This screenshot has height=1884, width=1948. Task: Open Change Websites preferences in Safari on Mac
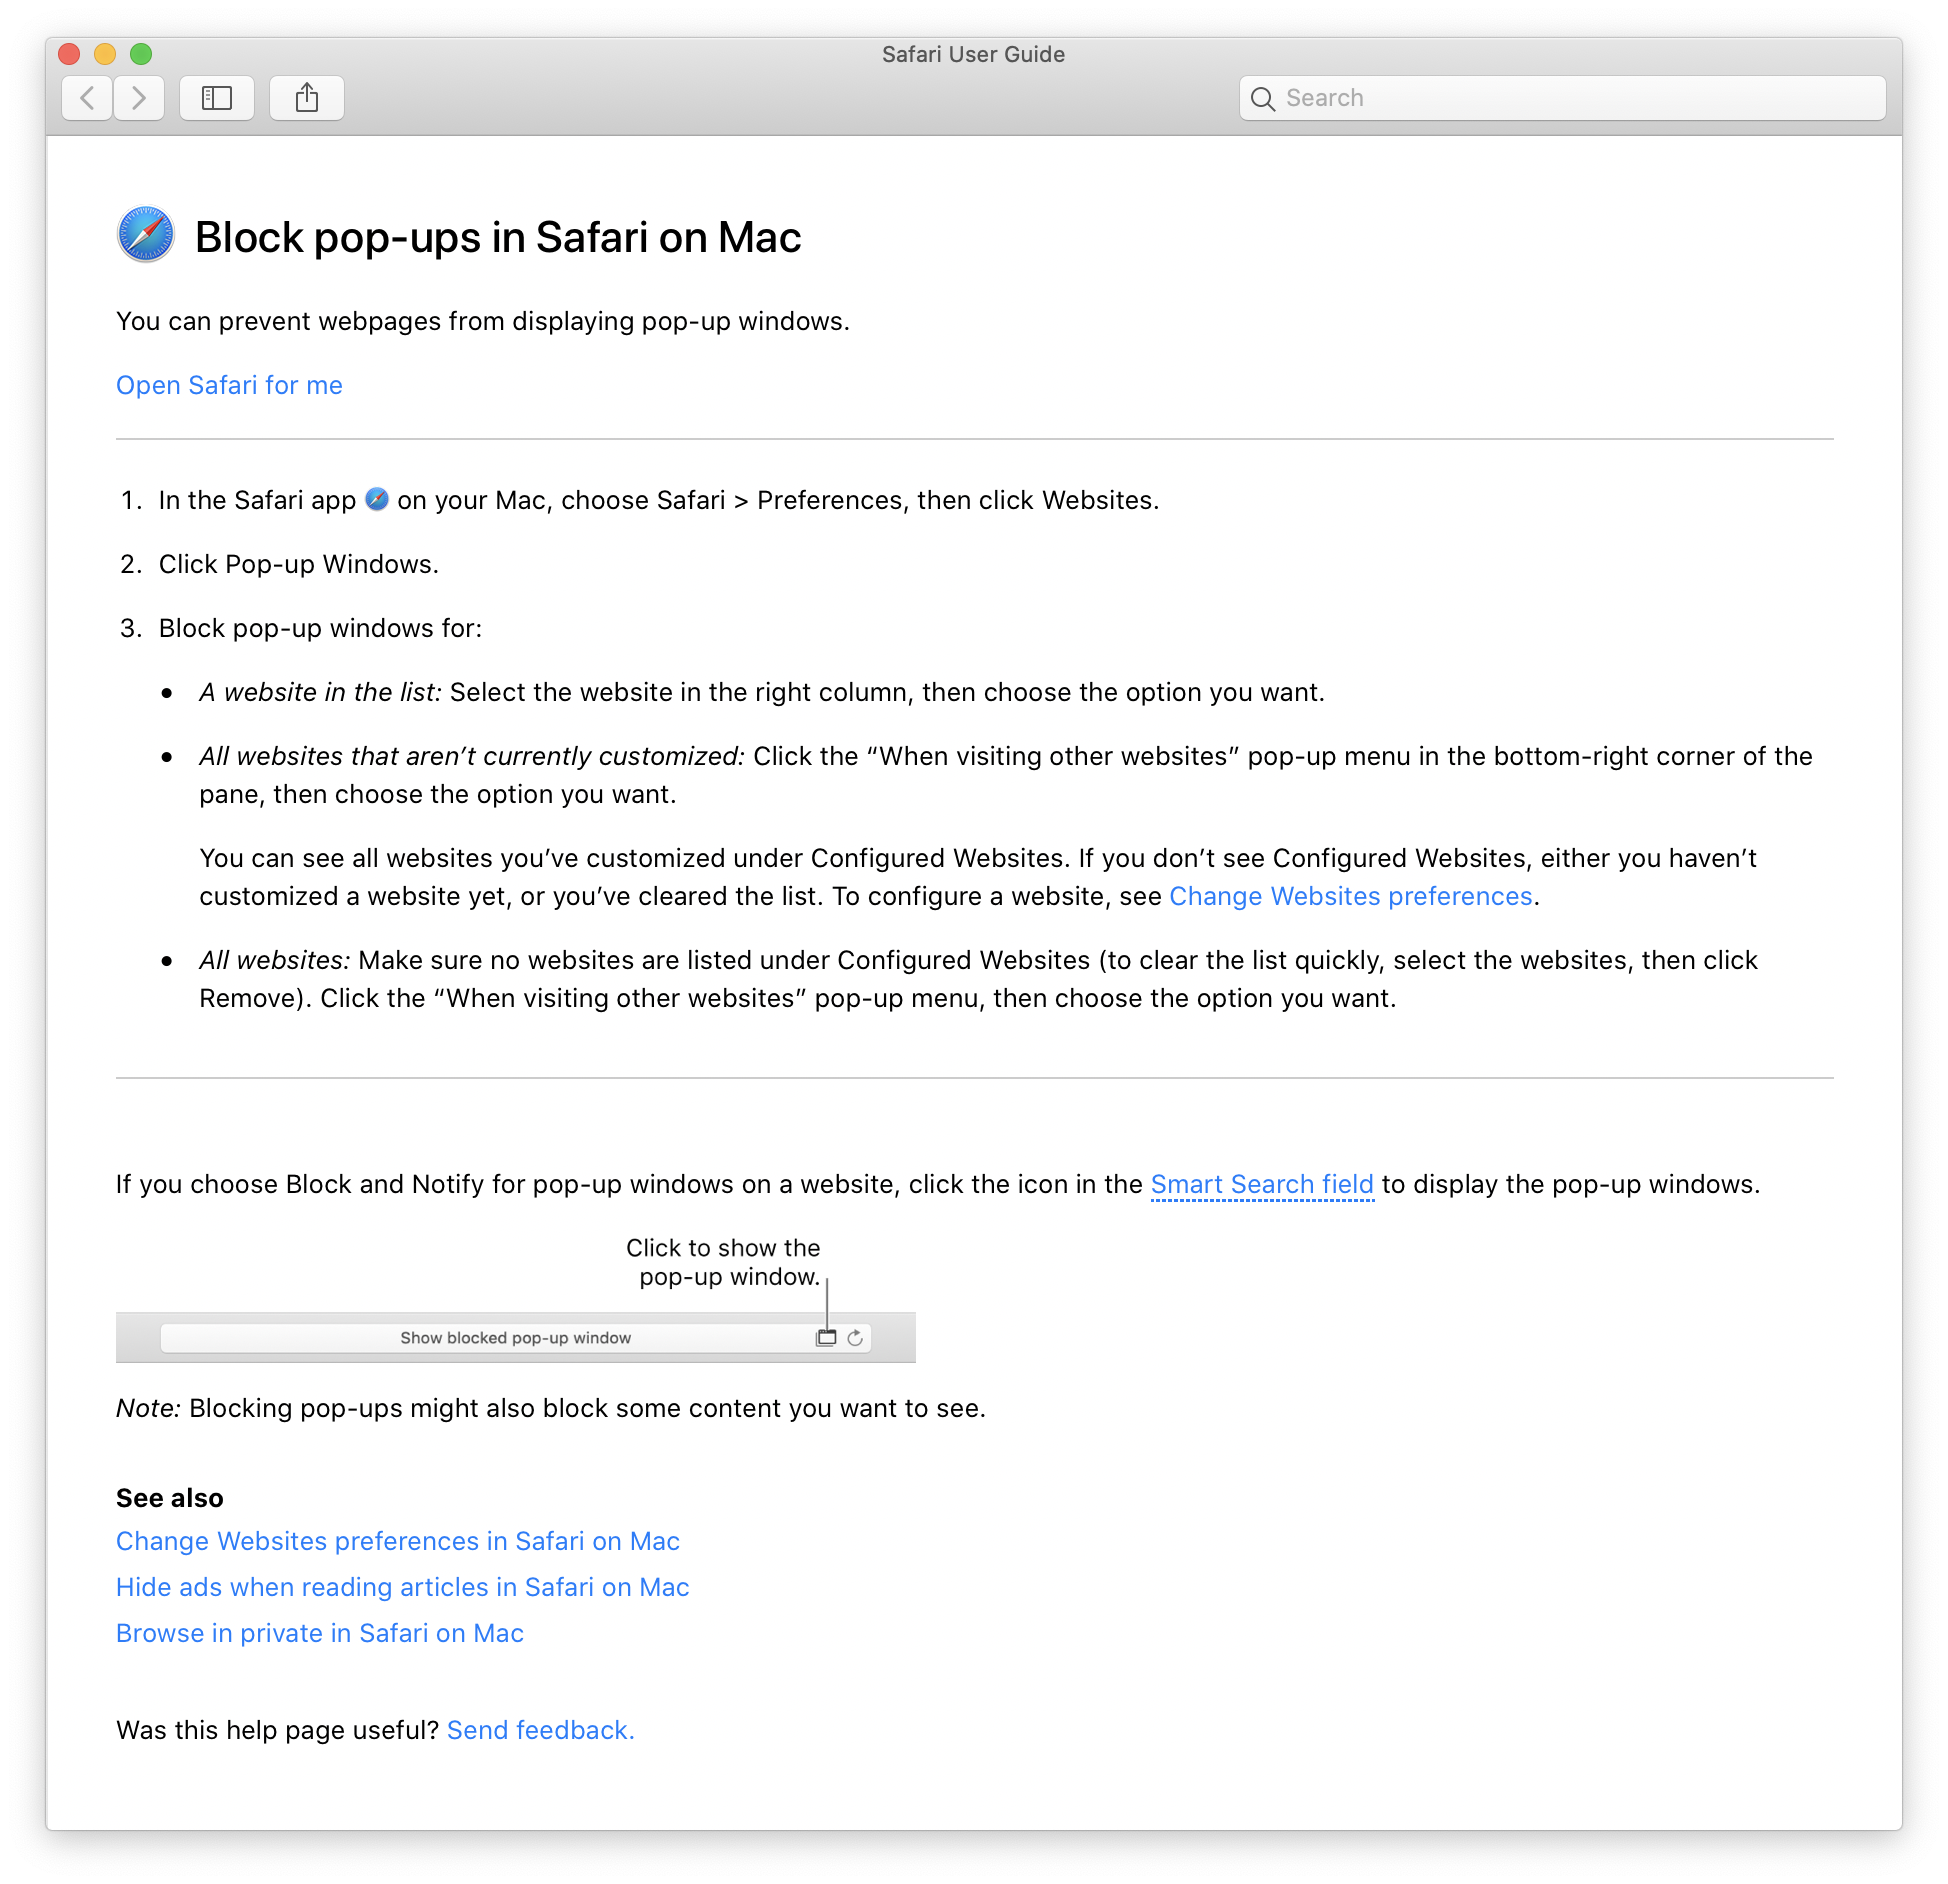click(x=398, y=1541)
